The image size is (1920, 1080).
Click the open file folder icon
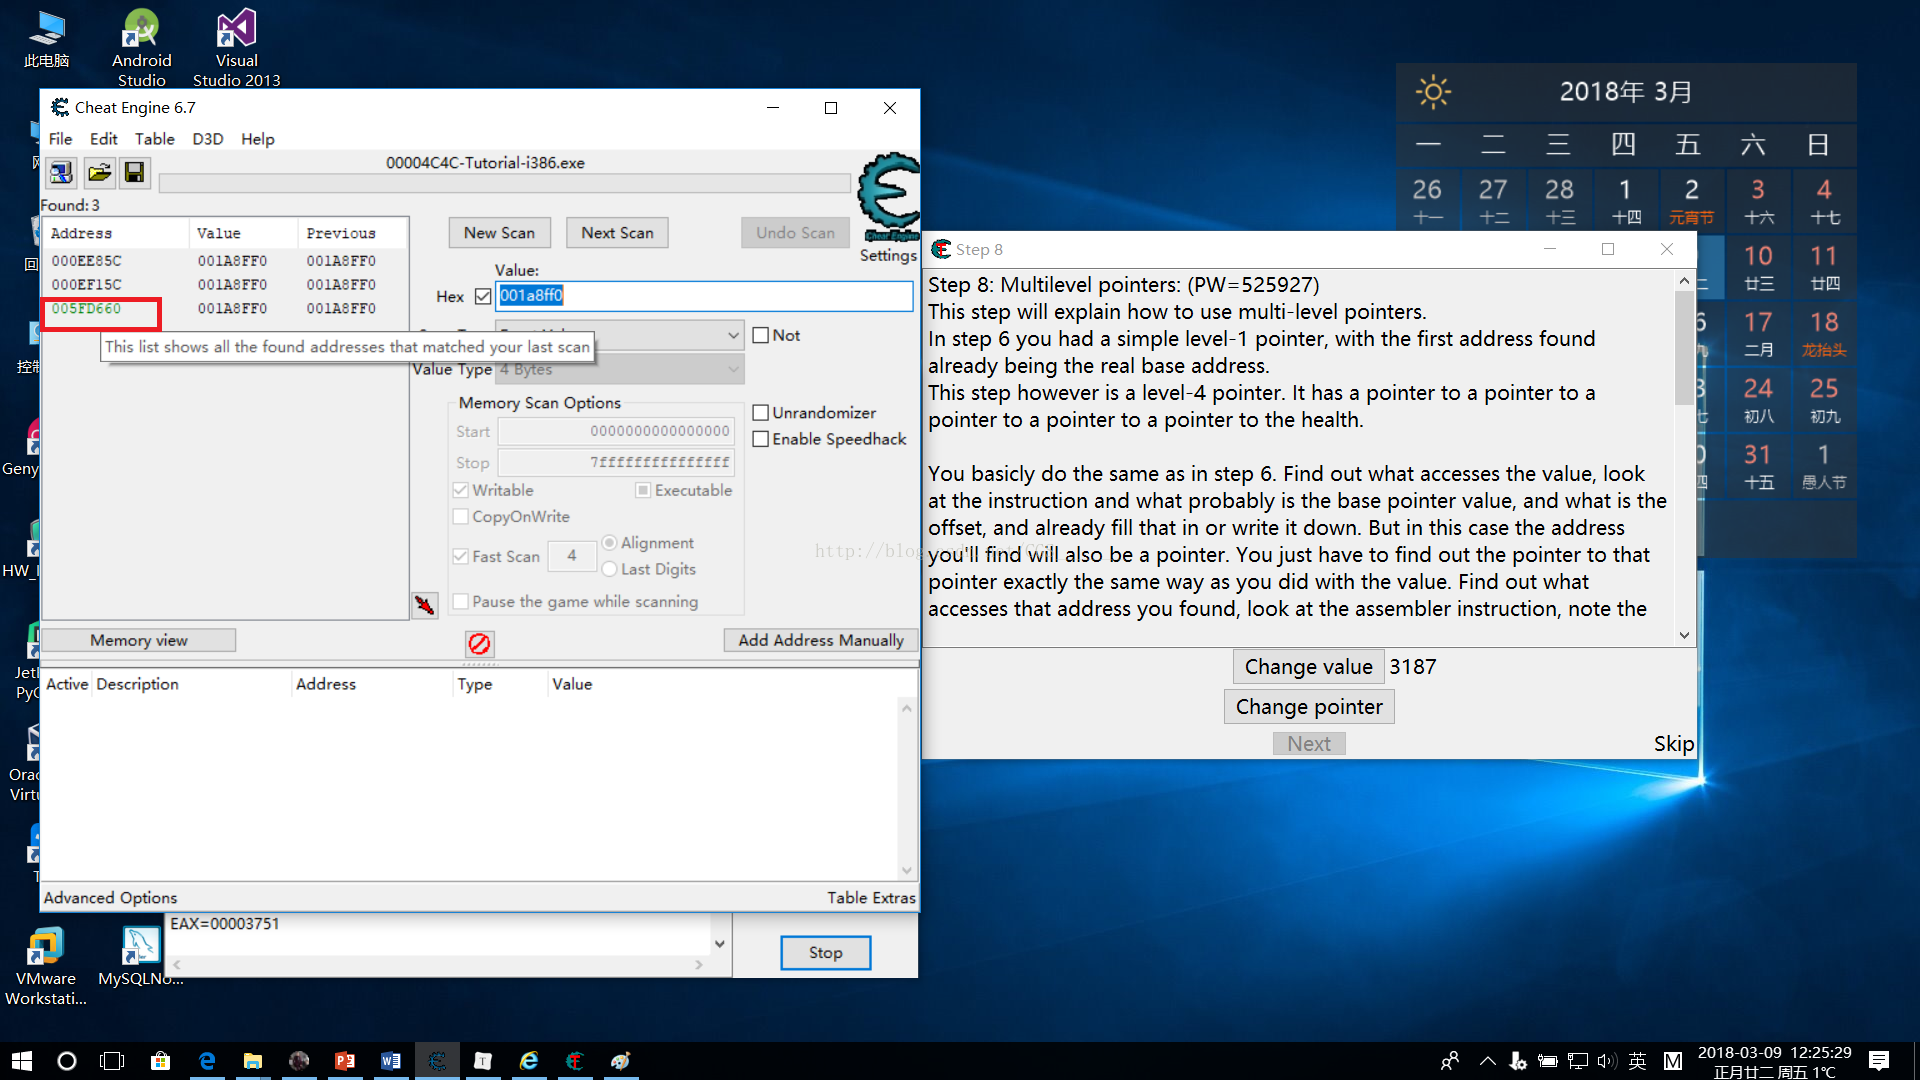(x=98, y=173)
